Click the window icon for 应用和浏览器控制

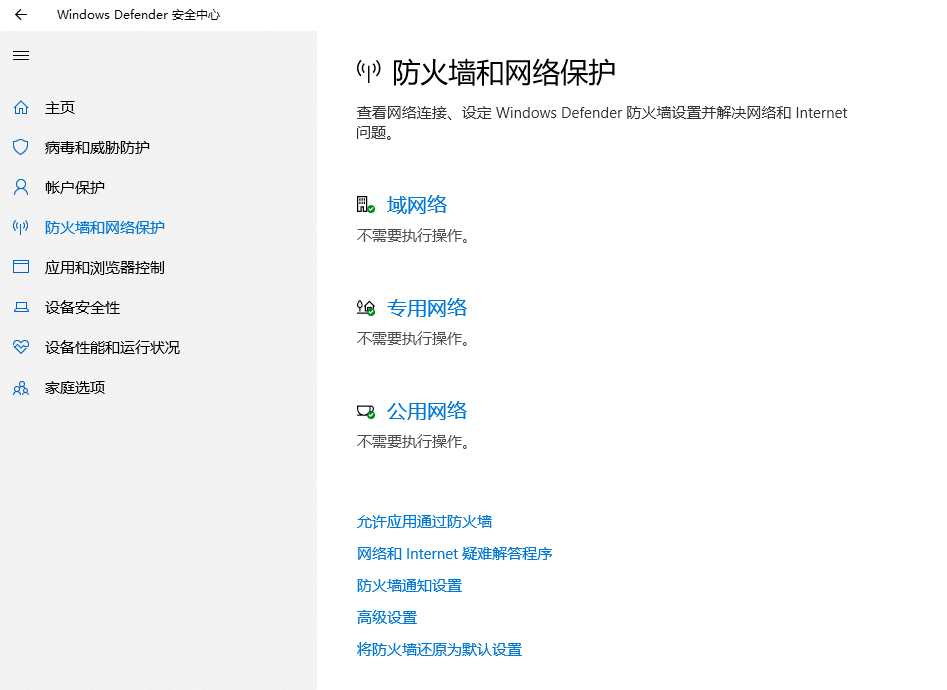point(21,267)
